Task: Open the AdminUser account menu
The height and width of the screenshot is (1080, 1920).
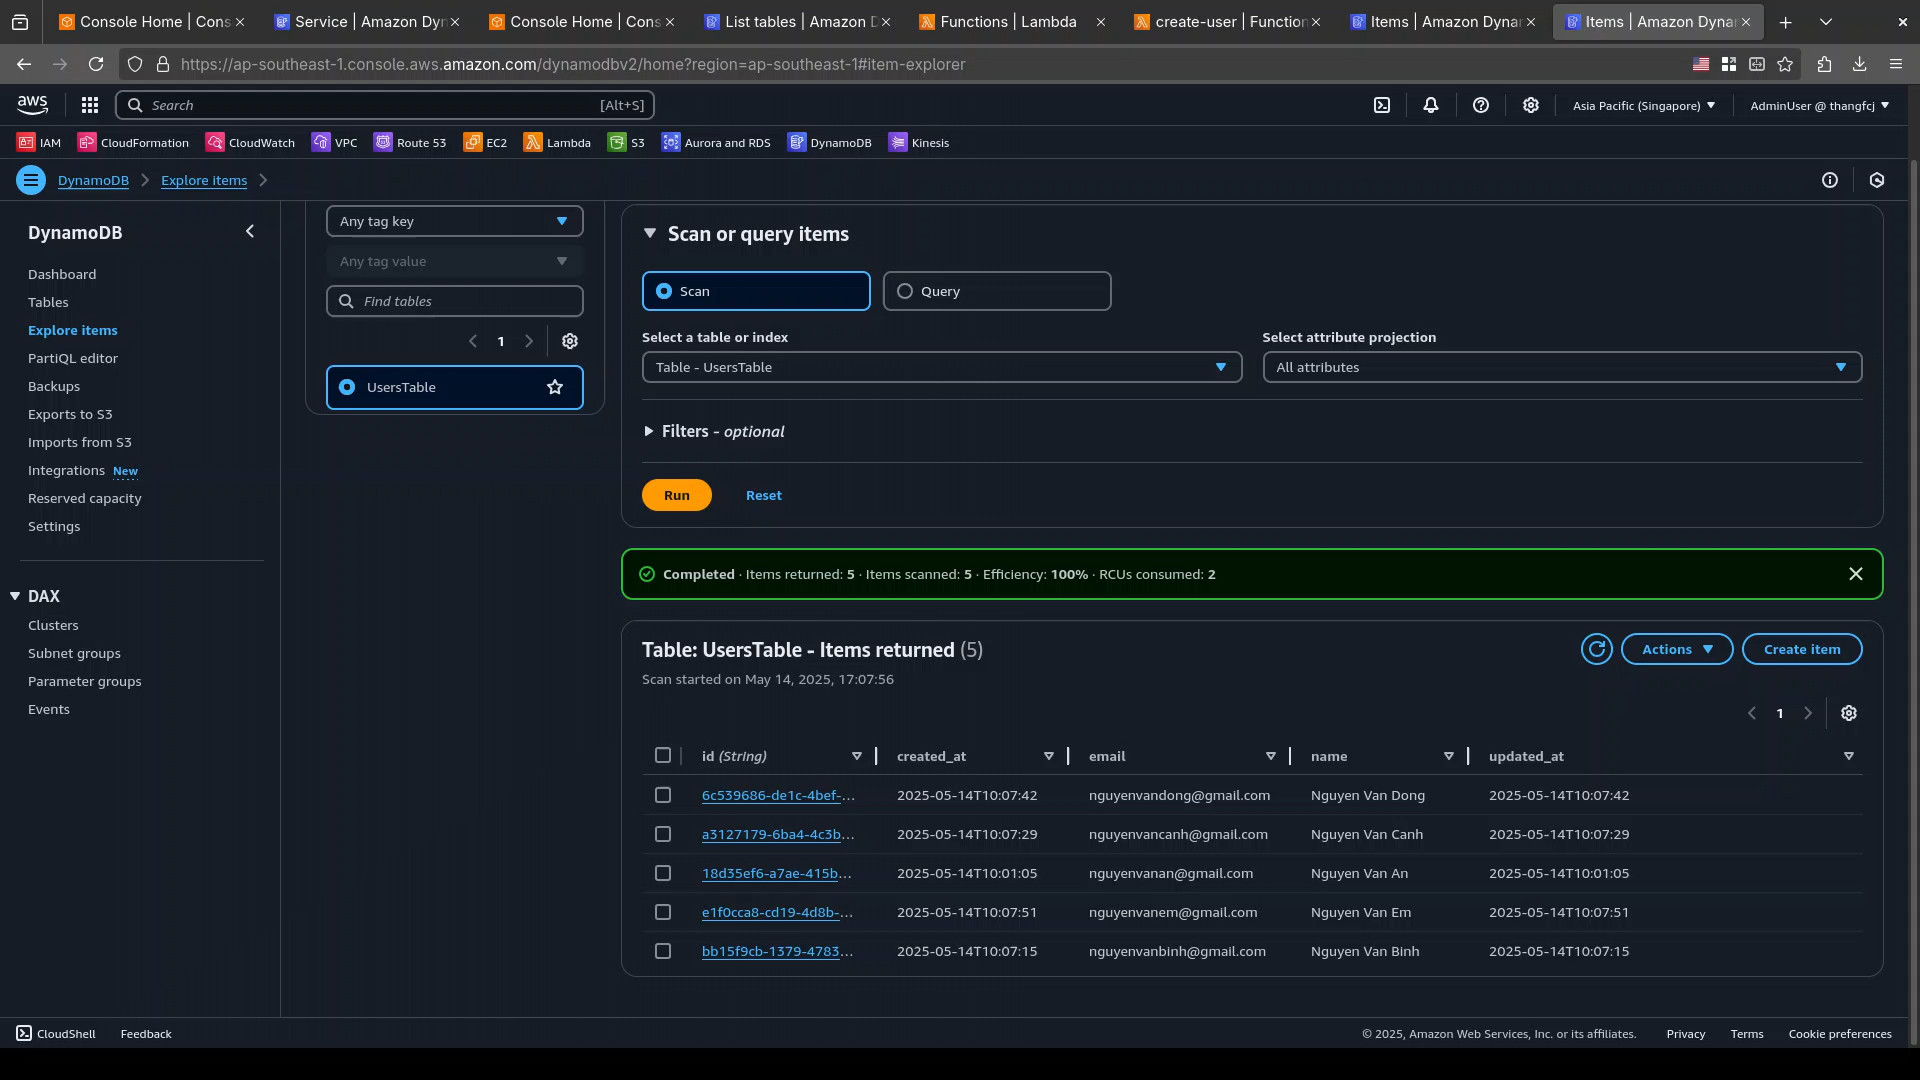Action: [x=1819, y=105]
